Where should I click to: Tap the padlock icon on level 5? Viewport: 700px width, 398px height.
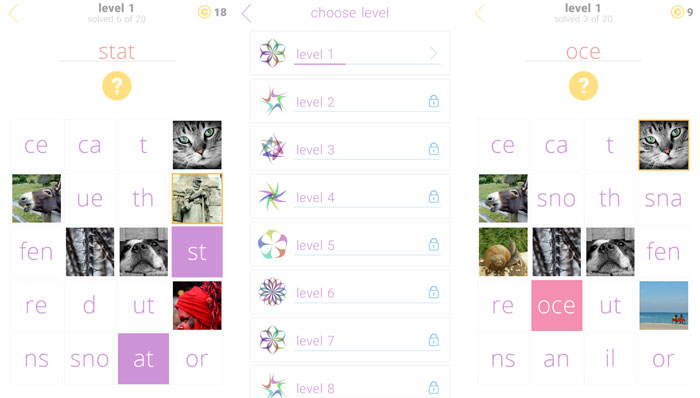click(x=433, y=244)
